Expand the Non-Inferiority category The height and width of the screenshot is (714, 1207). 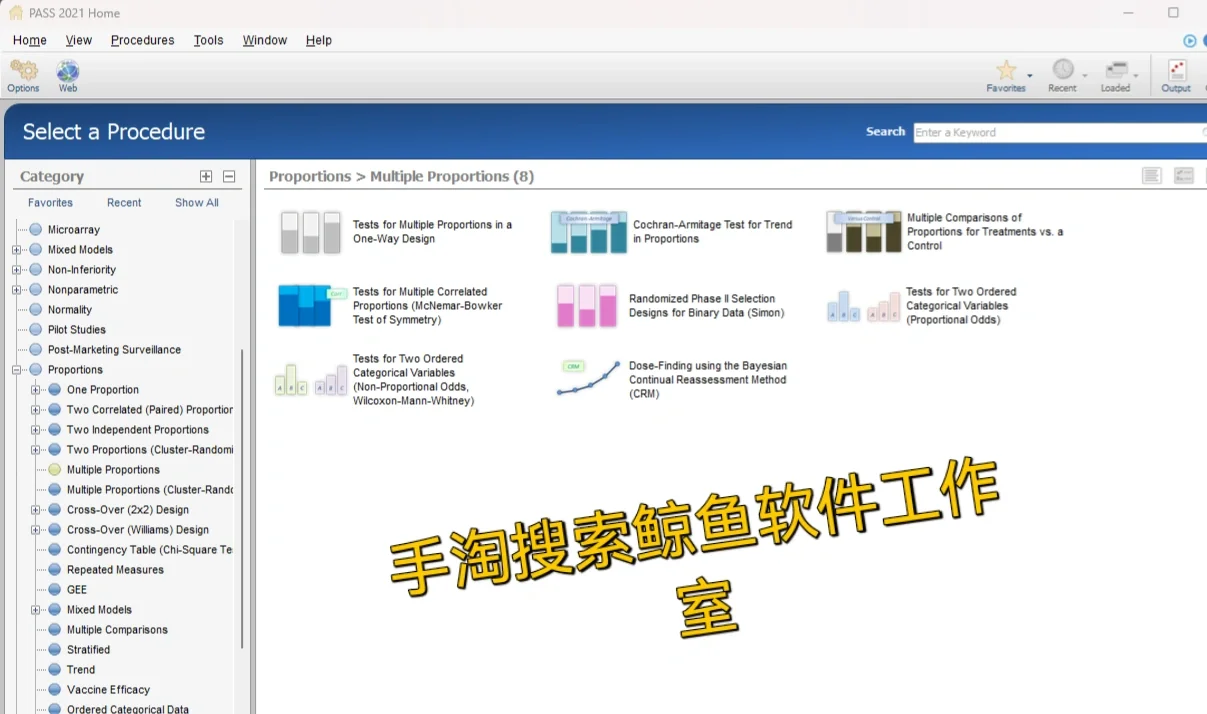point(17,270)
